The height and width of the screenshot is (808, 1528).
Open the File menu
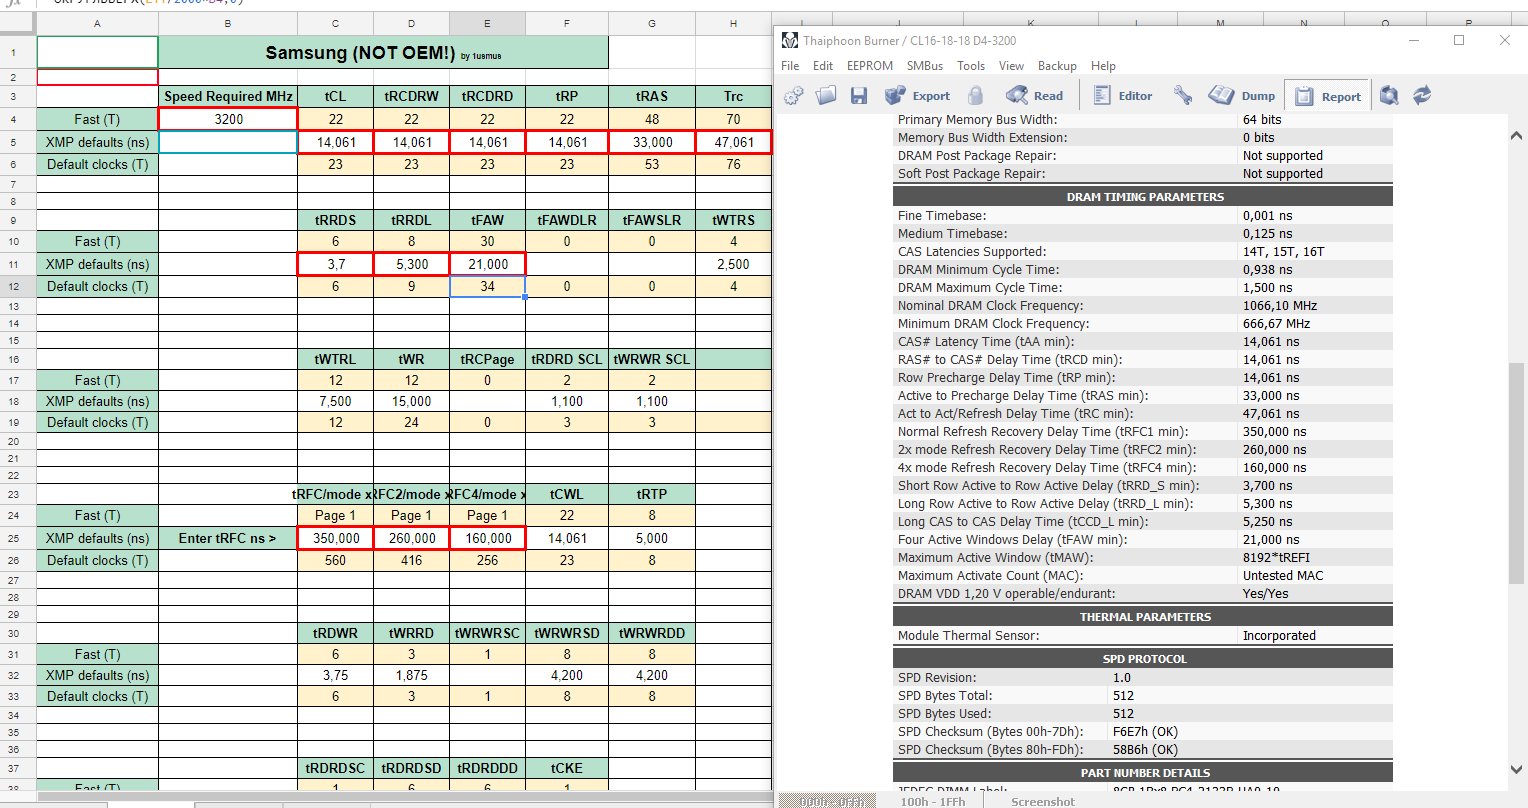tap(790, 66)
